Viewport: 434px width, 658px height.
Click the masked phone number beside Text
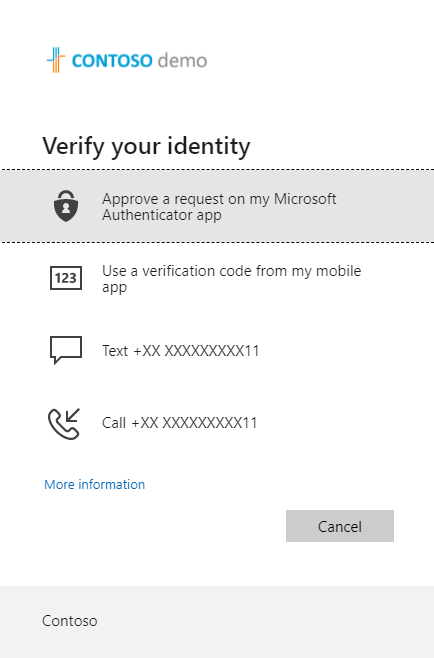point(196,350)
